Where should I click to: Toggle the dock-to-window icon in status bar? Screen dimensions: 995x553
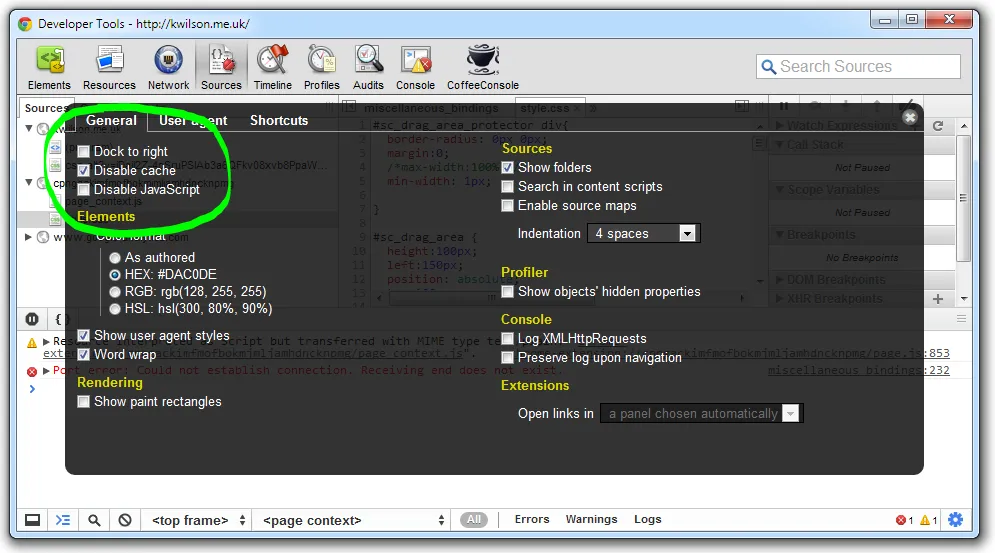[x=32, y=521]
